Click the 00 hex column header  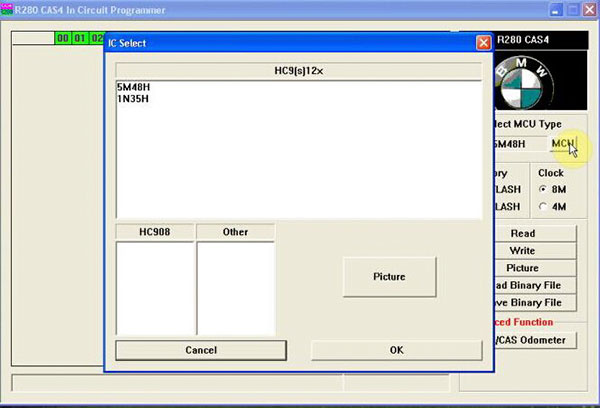tap(63, 38)
